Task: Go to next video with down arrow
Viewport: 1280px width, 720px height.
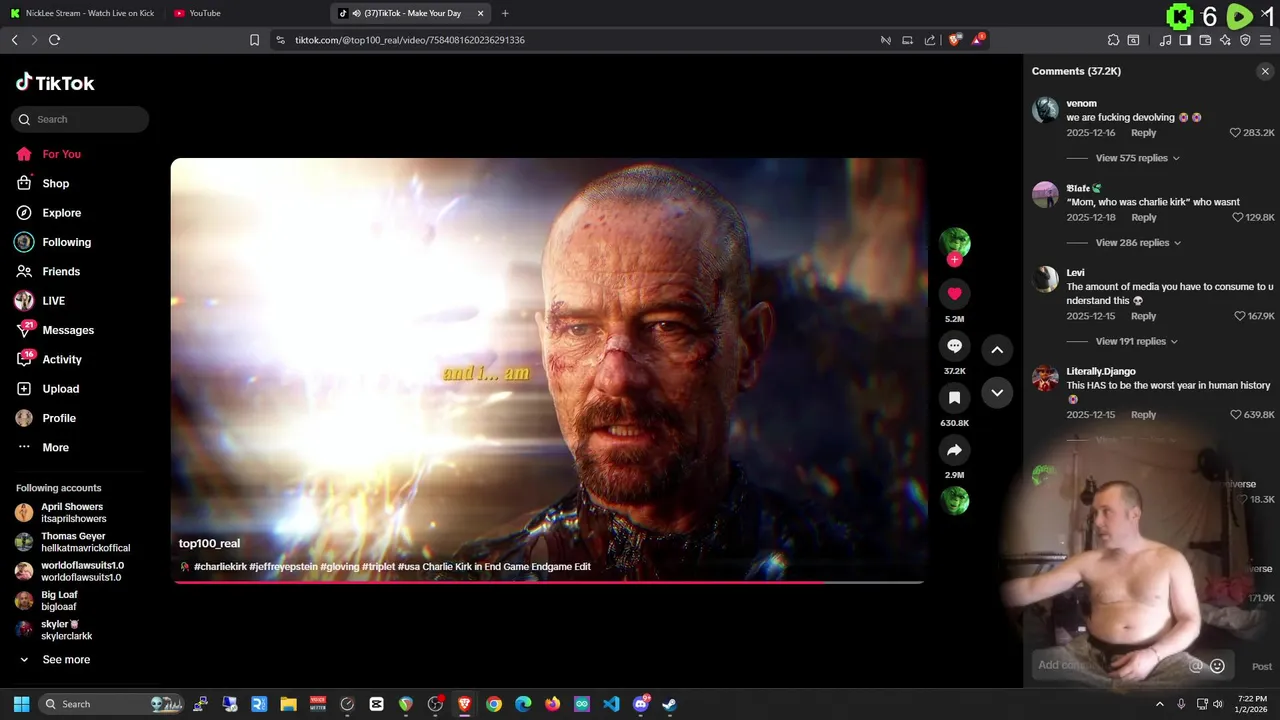Action: (x=997, y=393)
